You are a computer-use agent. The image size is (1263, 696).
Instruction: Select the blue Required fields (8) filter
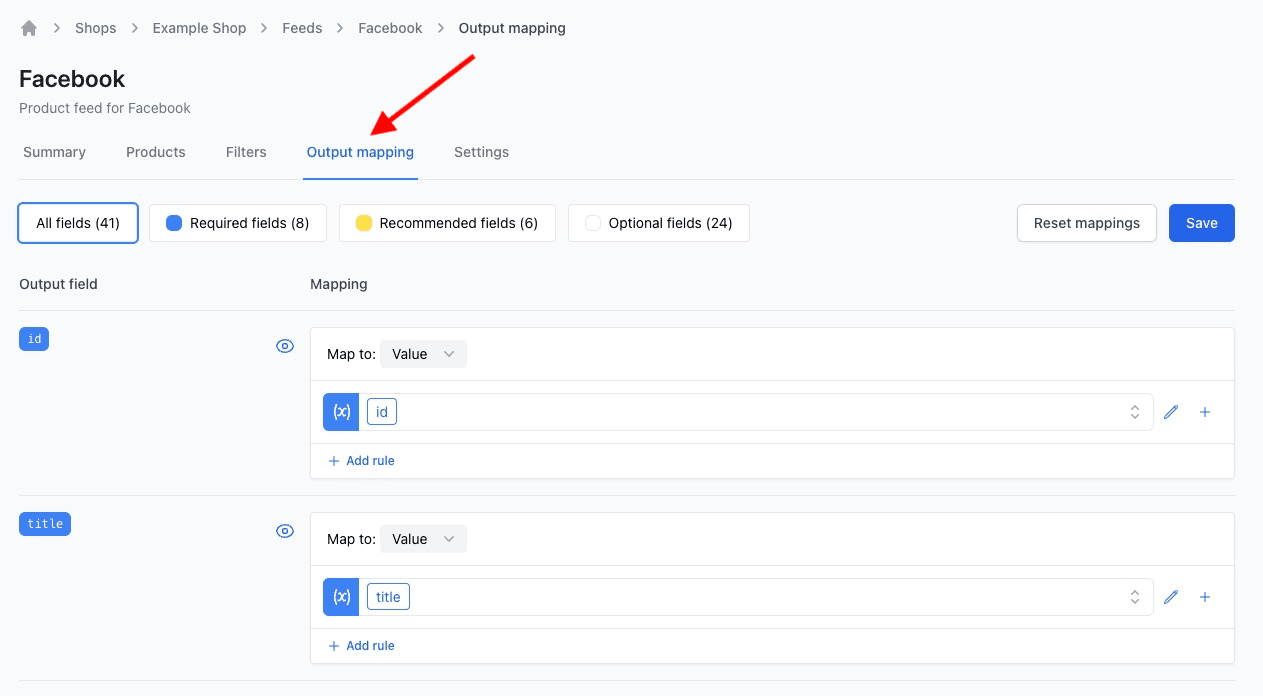pyautogui.click(x=238, y=223)
